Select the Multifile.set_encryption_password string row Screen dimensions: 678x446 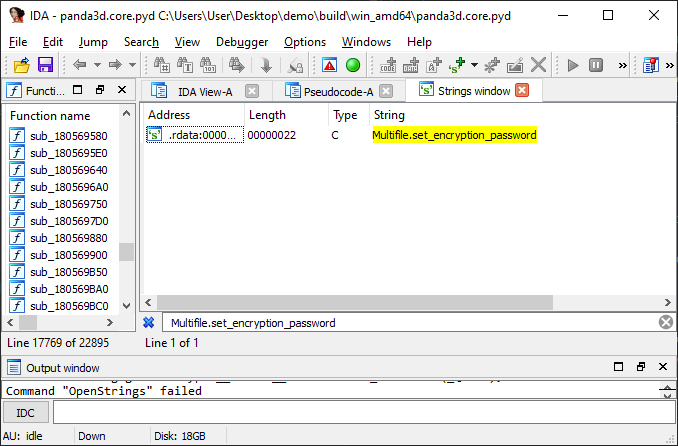pyautogui.click(x=409, y=135)
